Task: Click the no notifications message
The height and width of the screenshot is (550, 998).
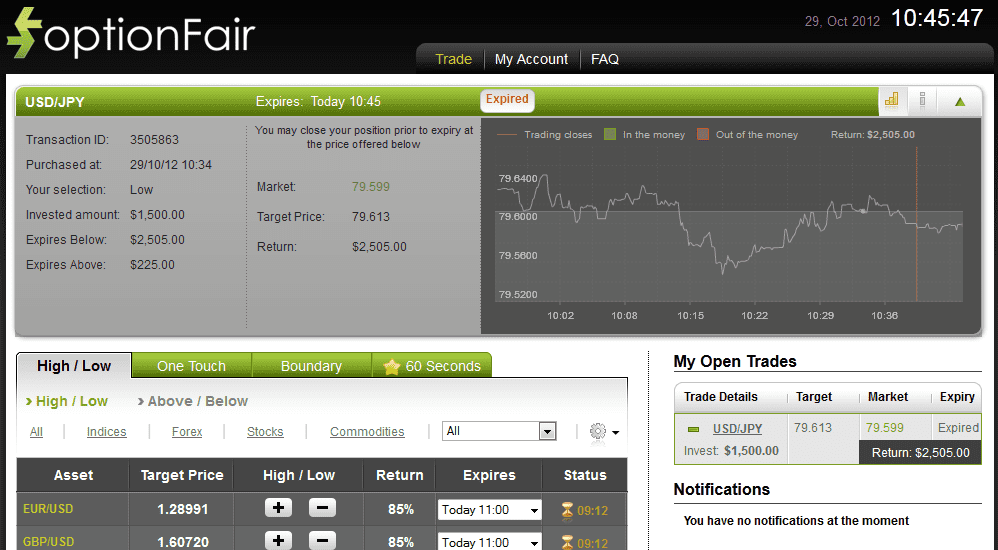Action: (796, 521)
